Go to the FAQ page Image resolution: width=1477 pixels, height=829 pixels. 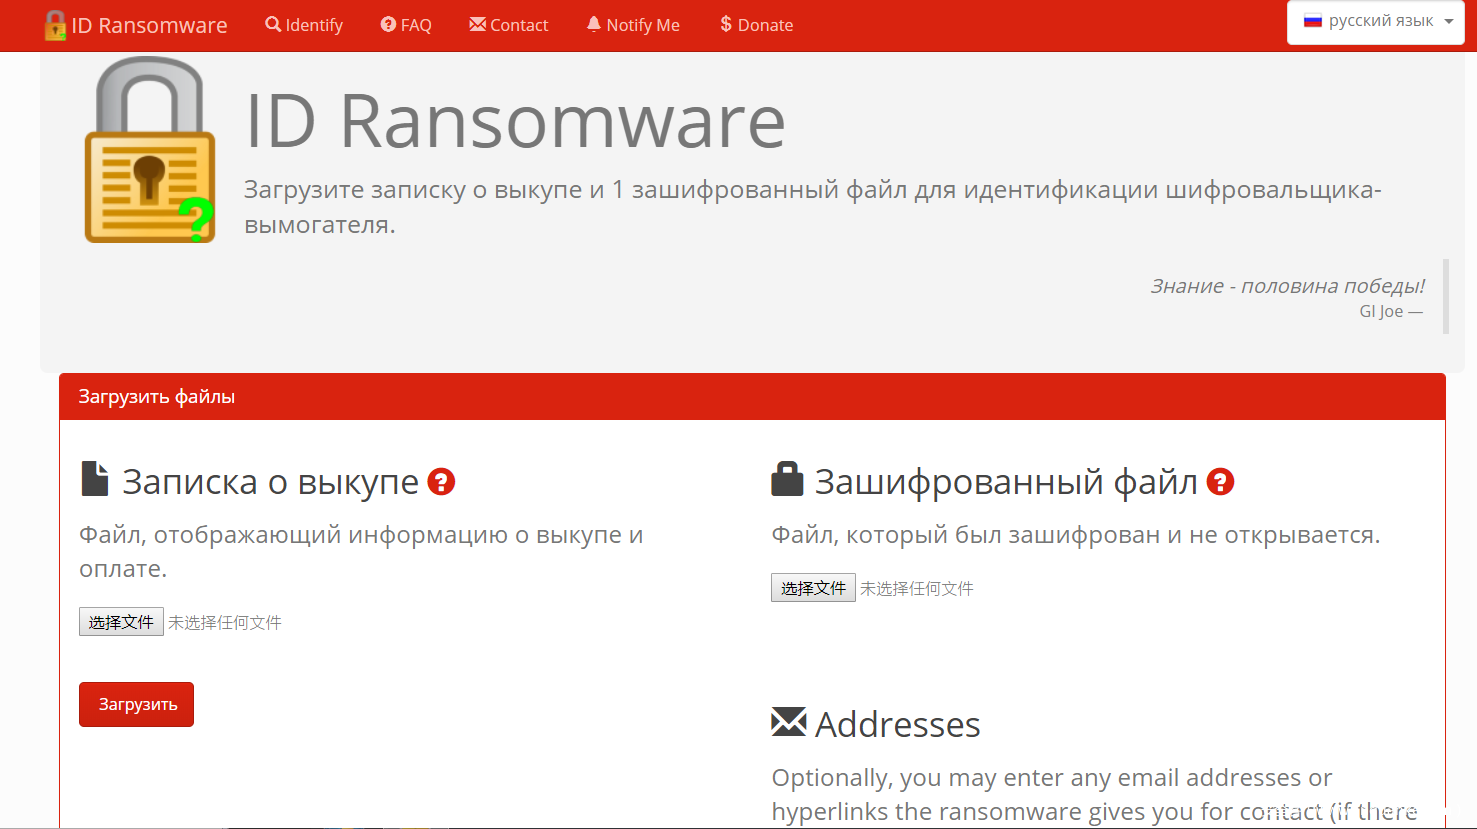click(x=406, y=25)
